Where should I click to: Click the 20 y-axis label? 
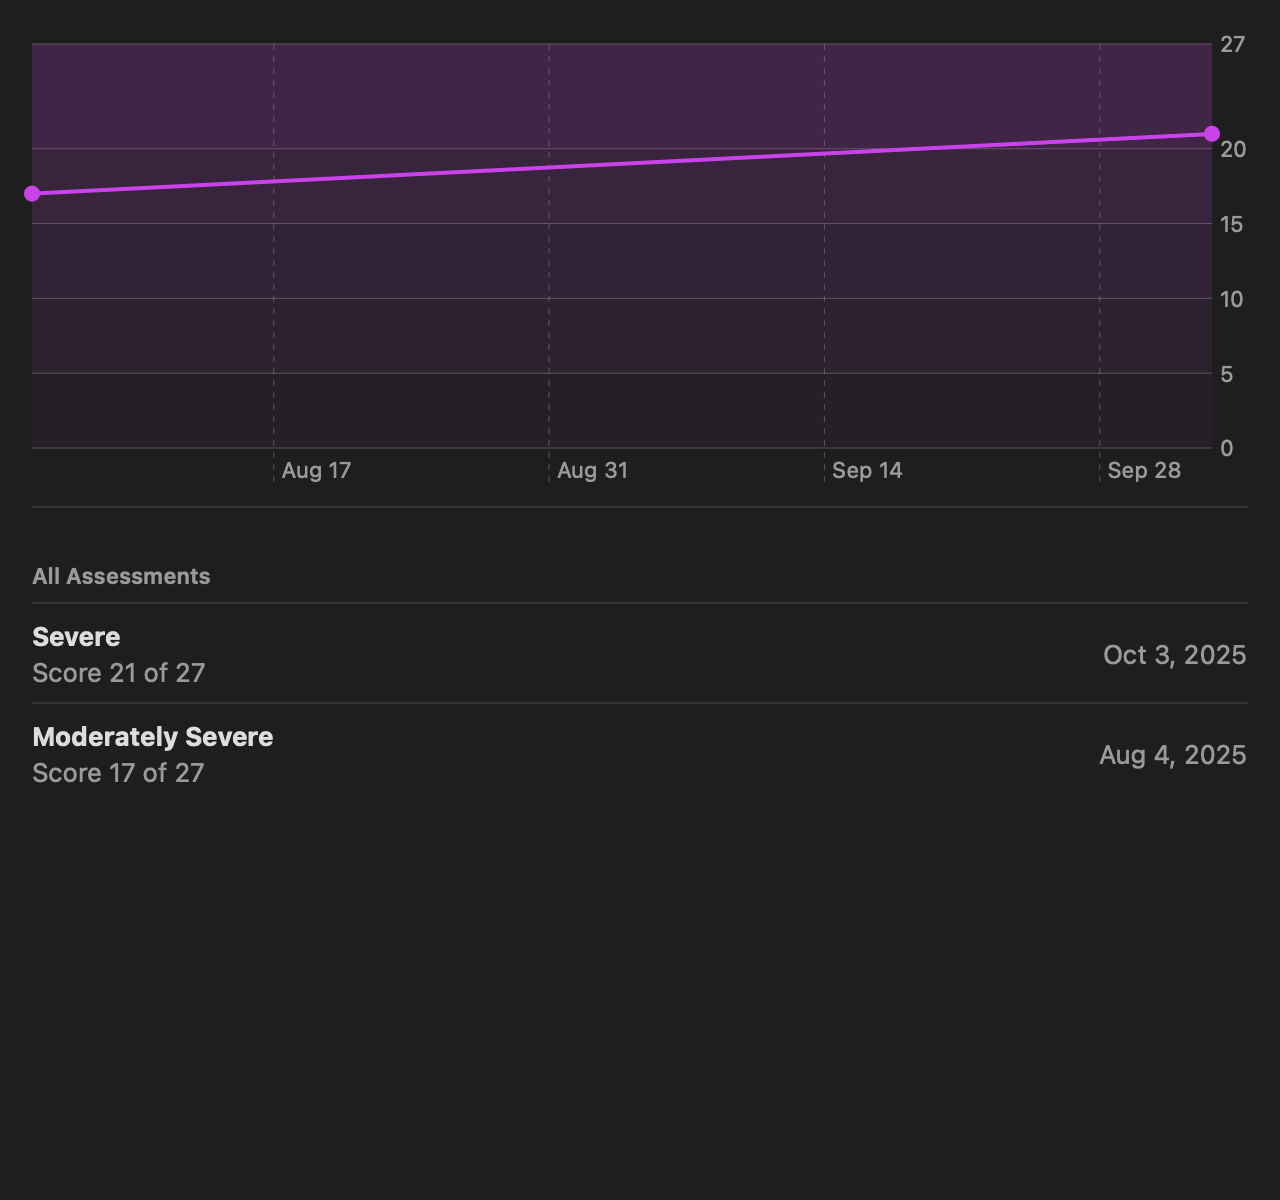[1233, 150]
